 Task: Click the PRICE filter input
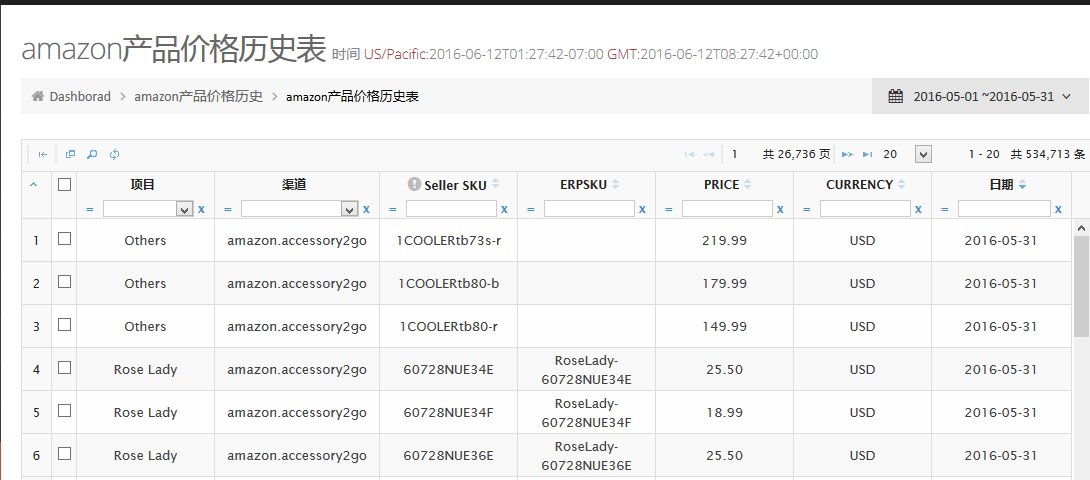pos(727,209)
